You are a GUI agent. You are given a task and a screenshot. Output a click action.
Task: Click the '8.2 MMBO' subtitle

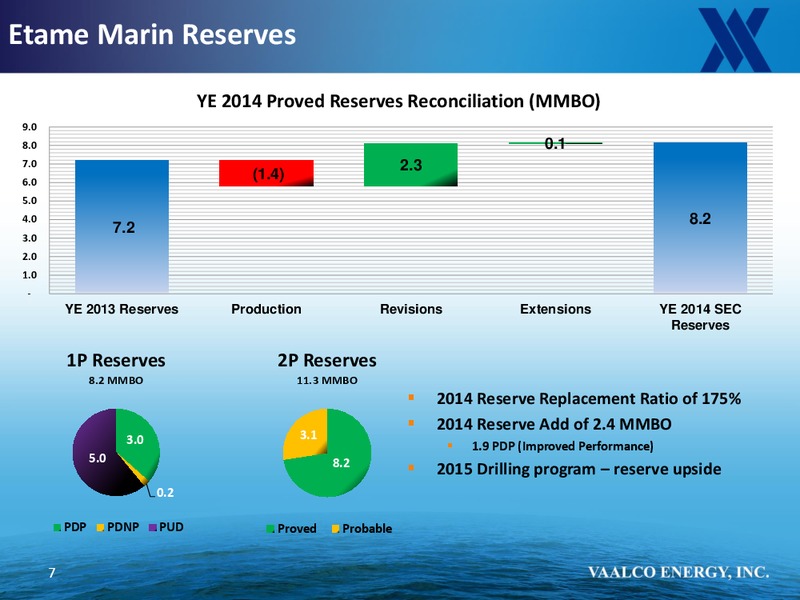click(x=116, y=381)
